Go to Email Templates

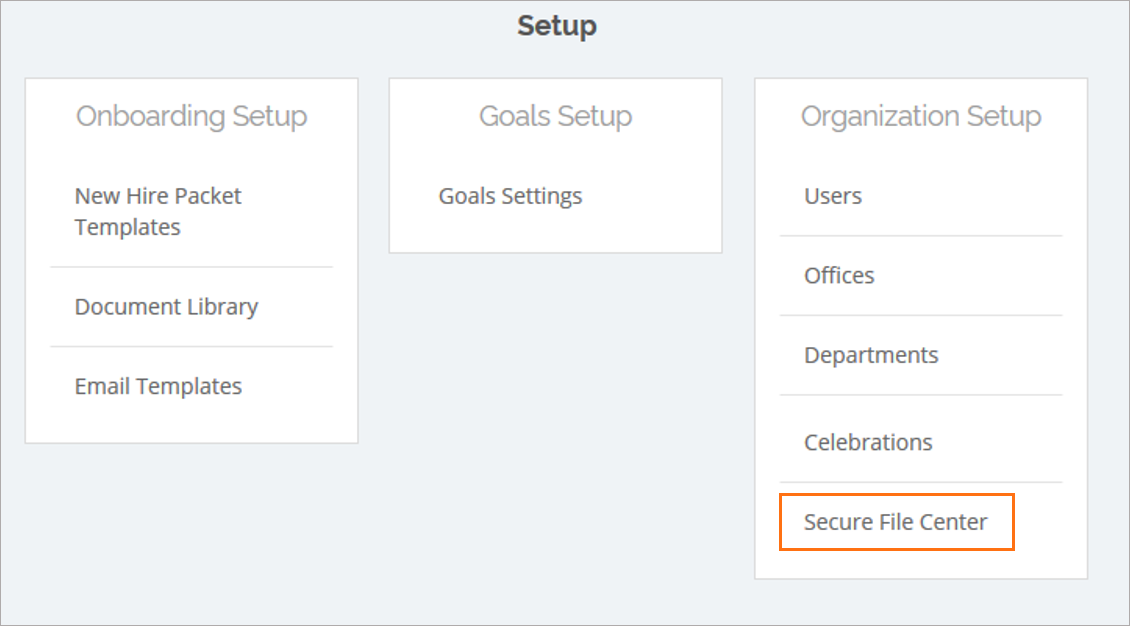(x=159, y=386)
